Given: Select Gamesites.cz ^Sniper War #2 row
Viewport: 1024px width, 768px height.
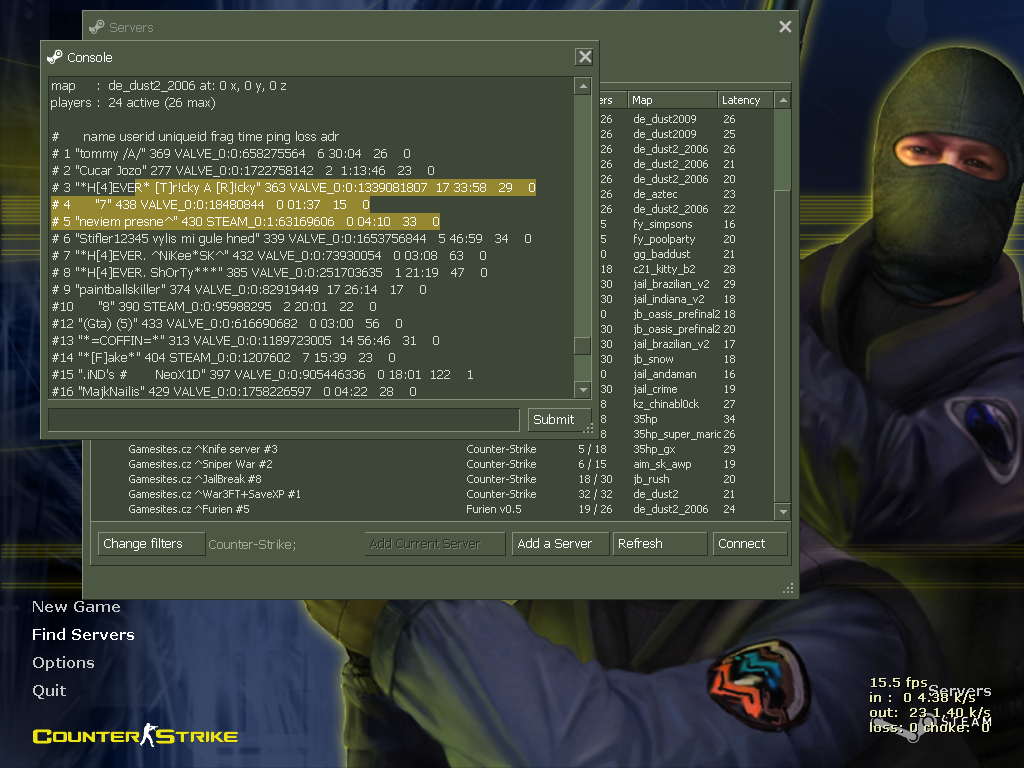Looking at the screenshot, I should pyautogui.click(x=432, y=464).
